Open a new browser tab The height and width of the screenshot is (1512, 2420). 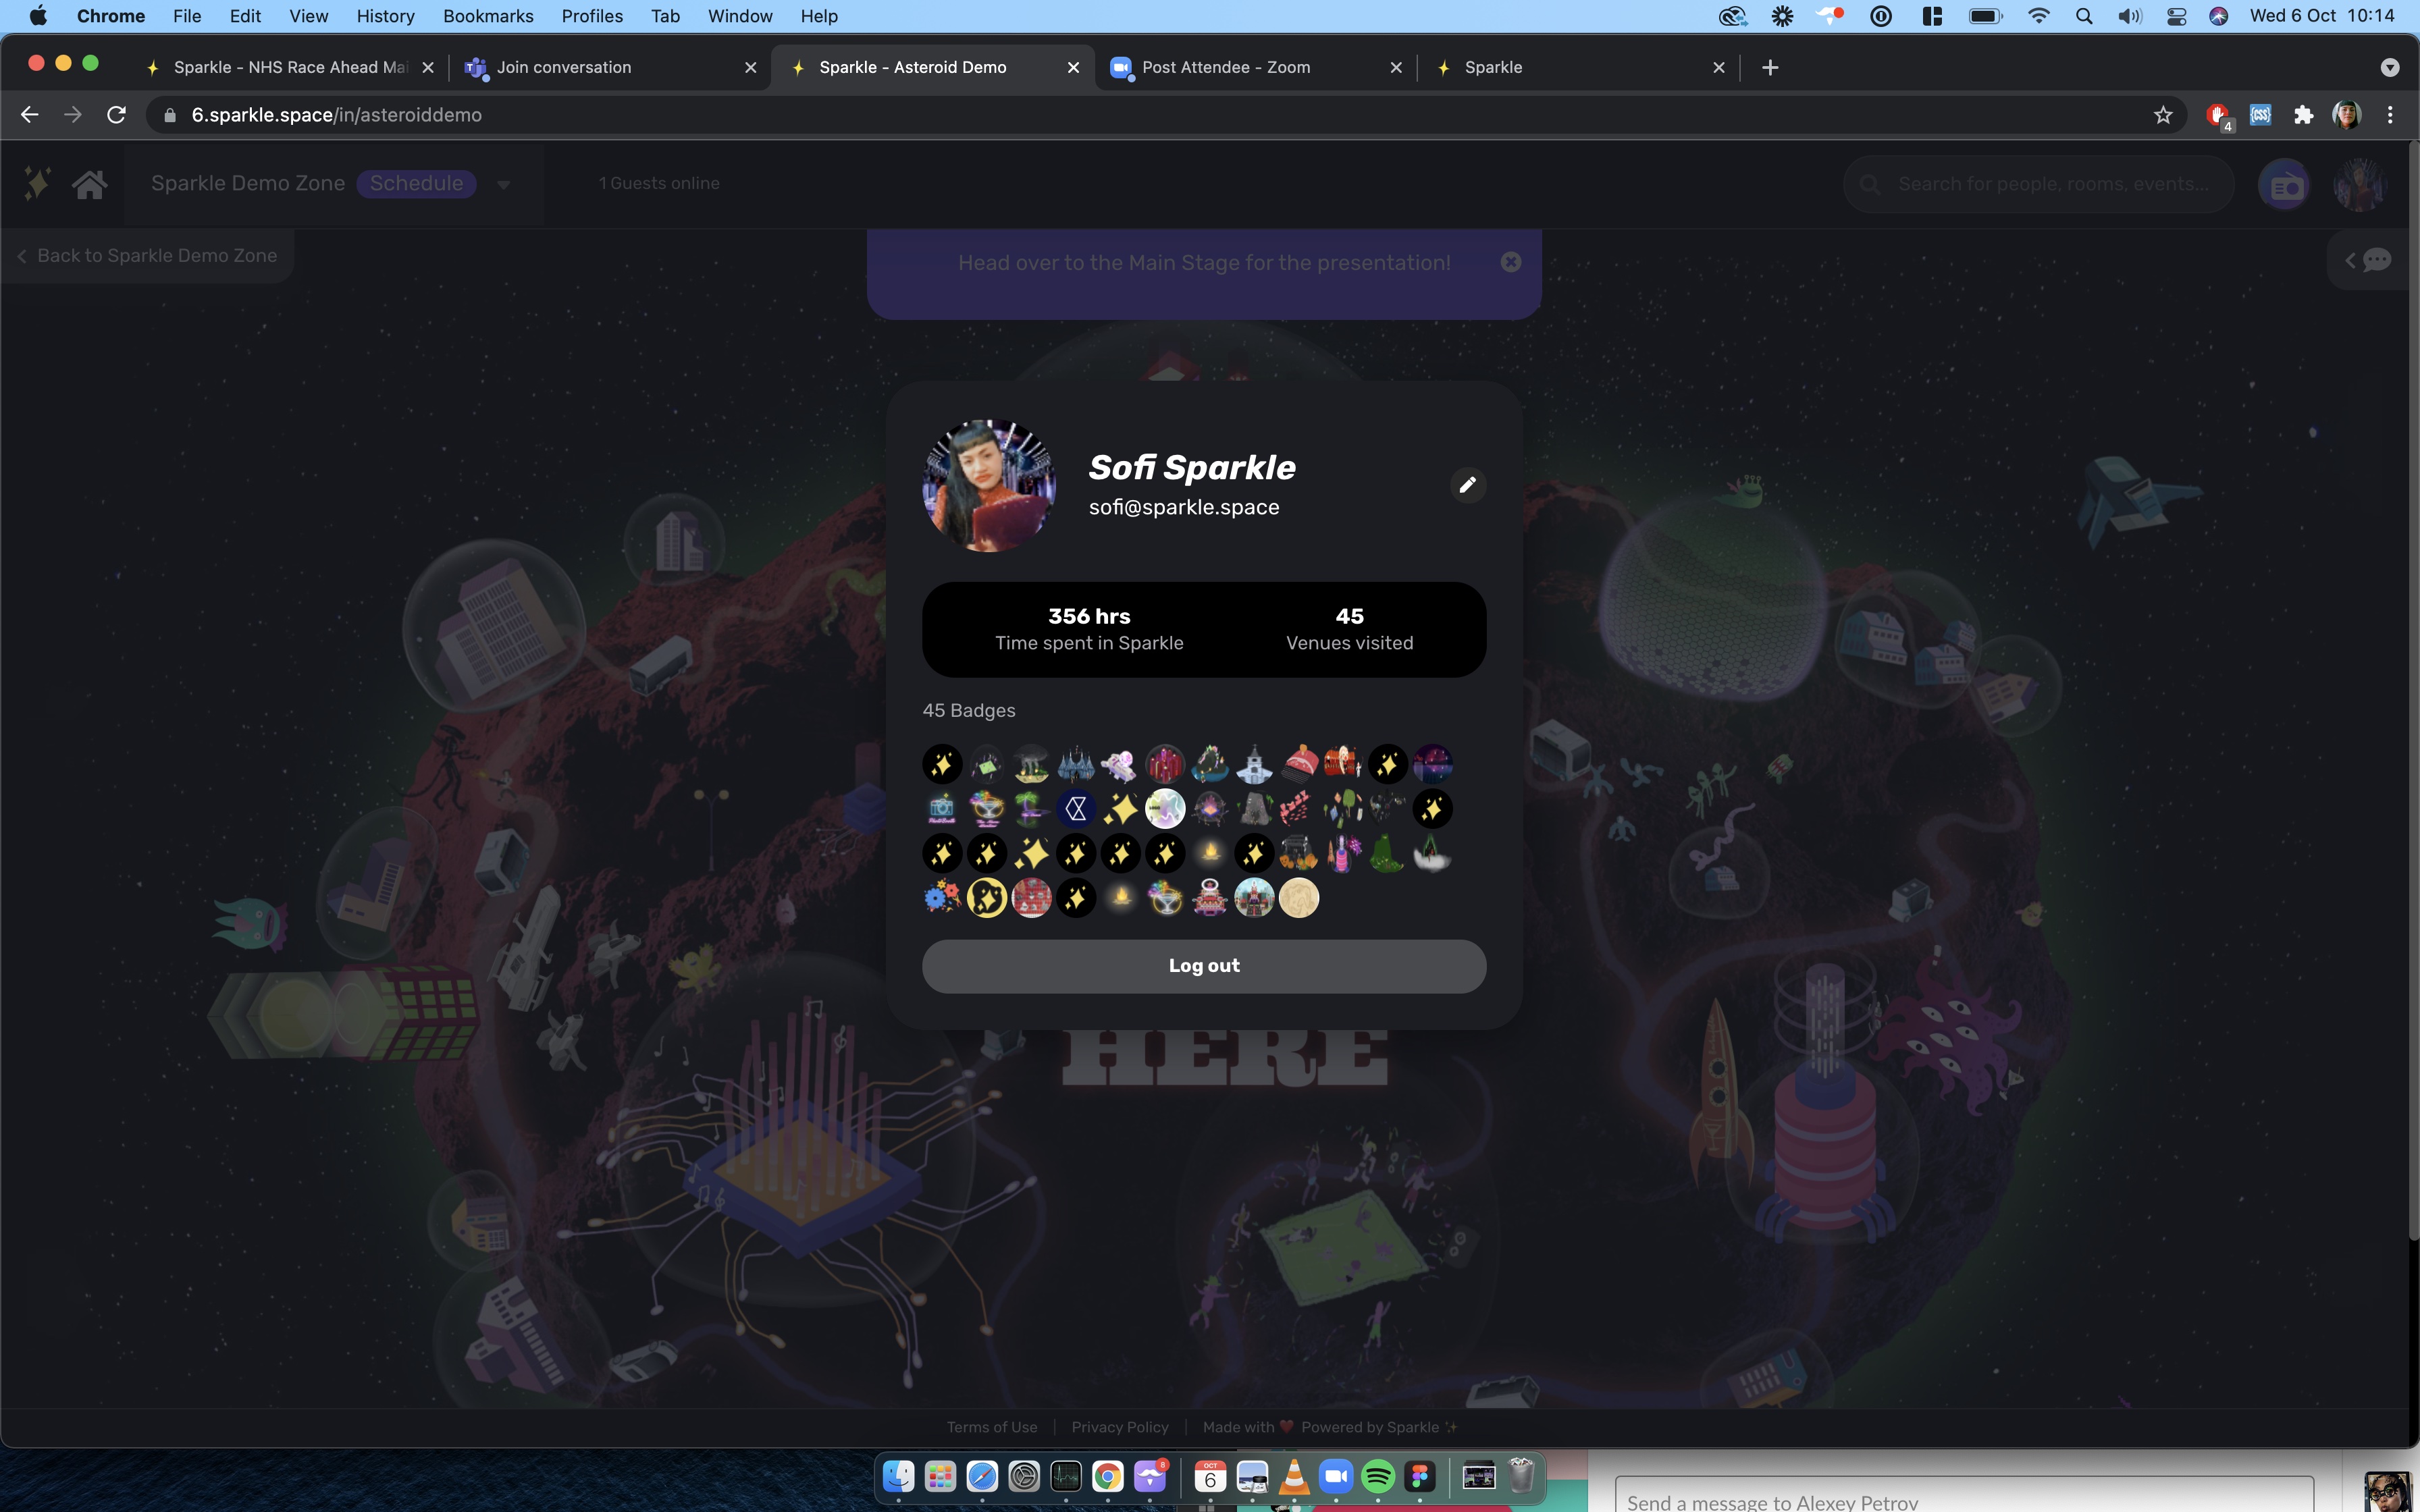(1770, 67)
